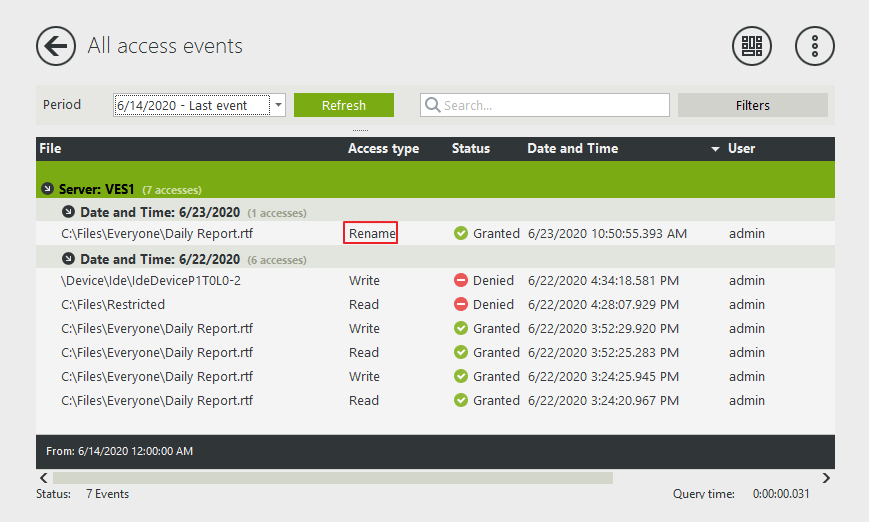
Task: Collapse the Date and Time 6/22/2020 group
Action: tap(68, 259)
